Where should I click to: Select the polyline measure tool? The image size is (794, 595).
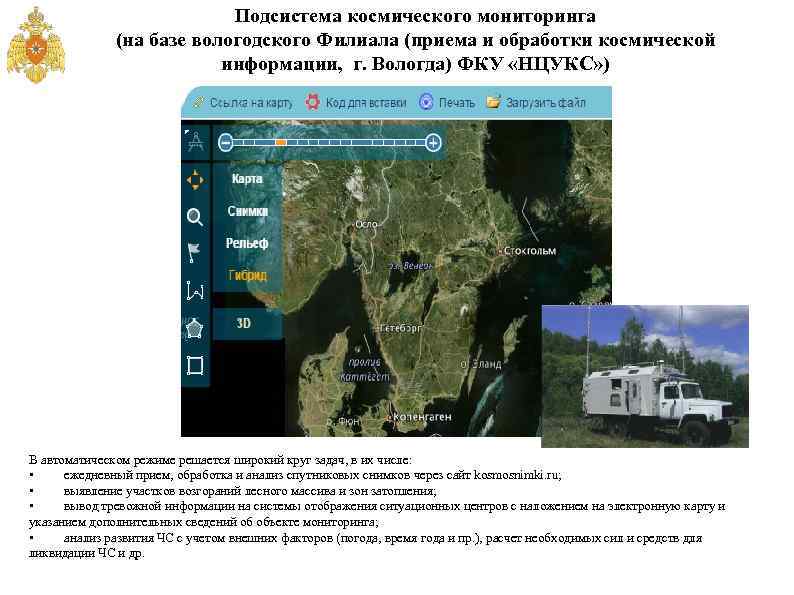click(x=195, y=291)
